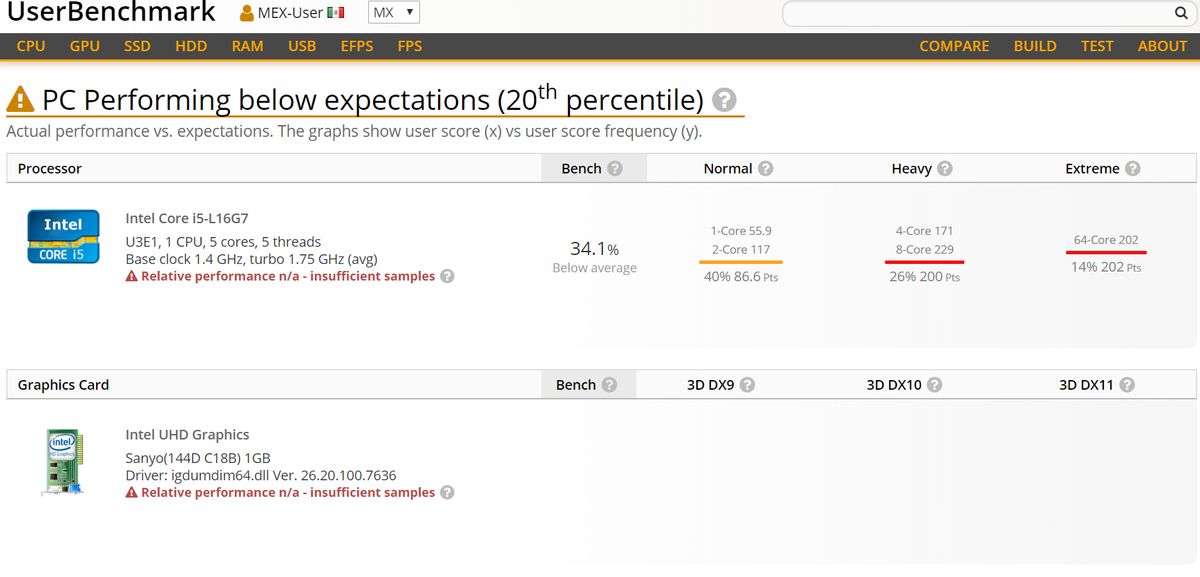The image size is (1200, 577).
Task: Open the Heavy column help icon
Action: coord(944,168)
